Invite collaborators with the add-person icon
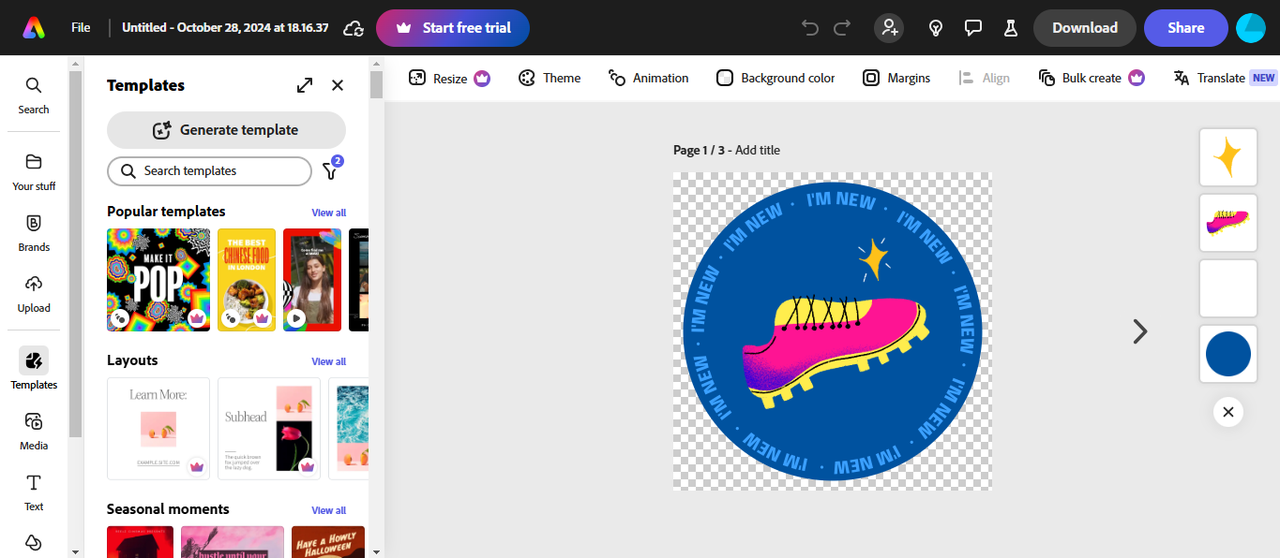1280x558 pixels. pyautogui.click(x=889, y=28)
